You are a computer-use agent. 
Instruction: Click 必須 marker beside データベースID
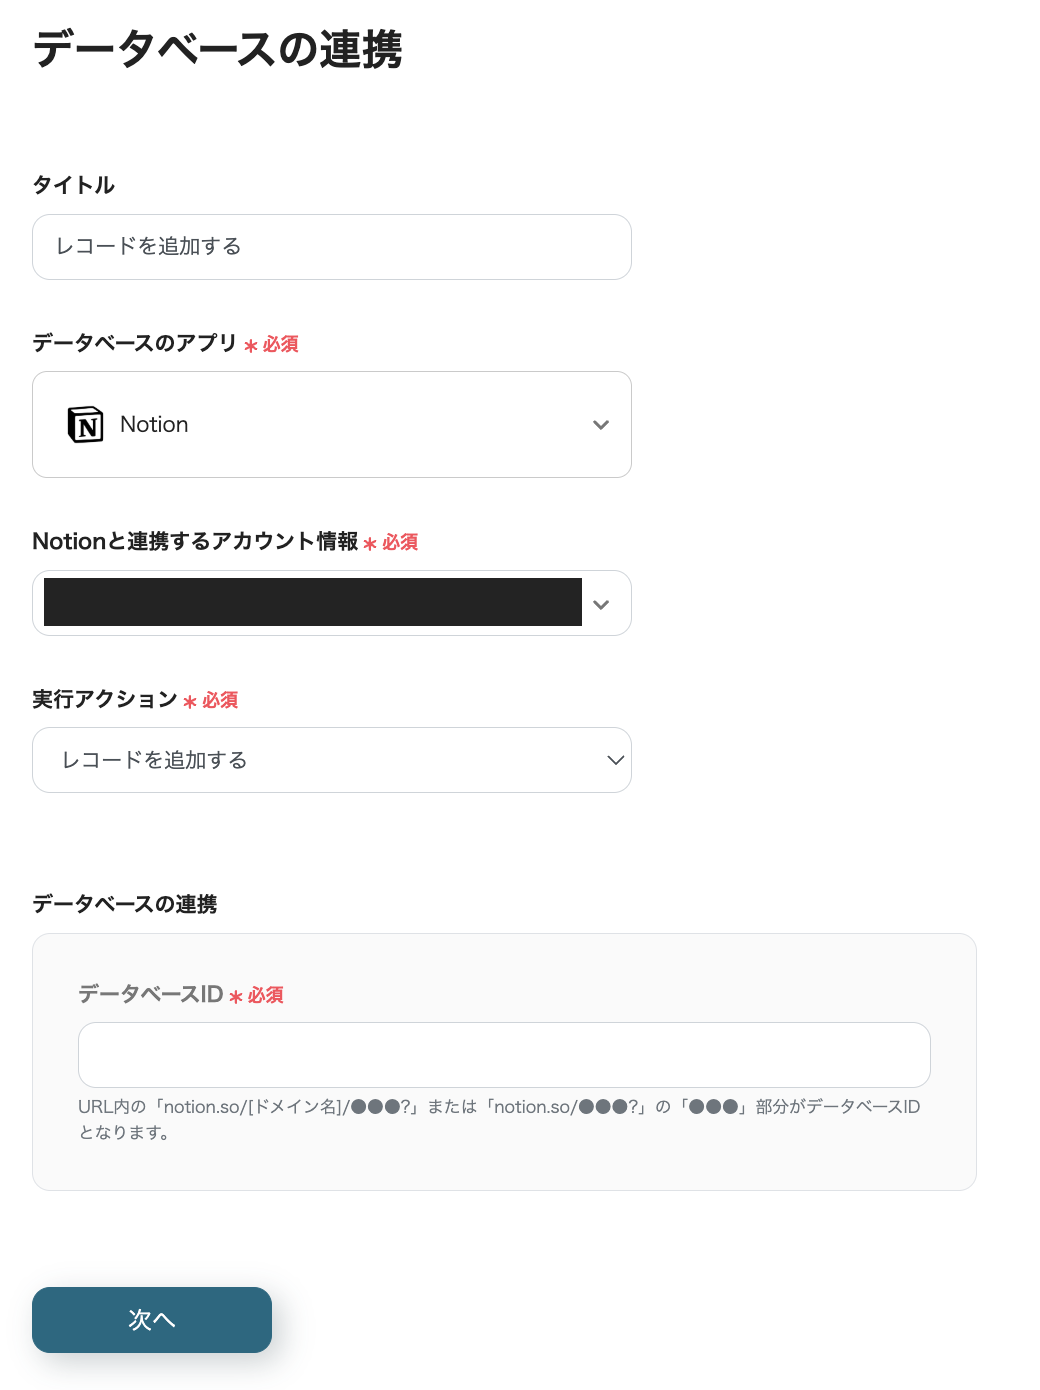pyautogui.click(x=265, y=995)
